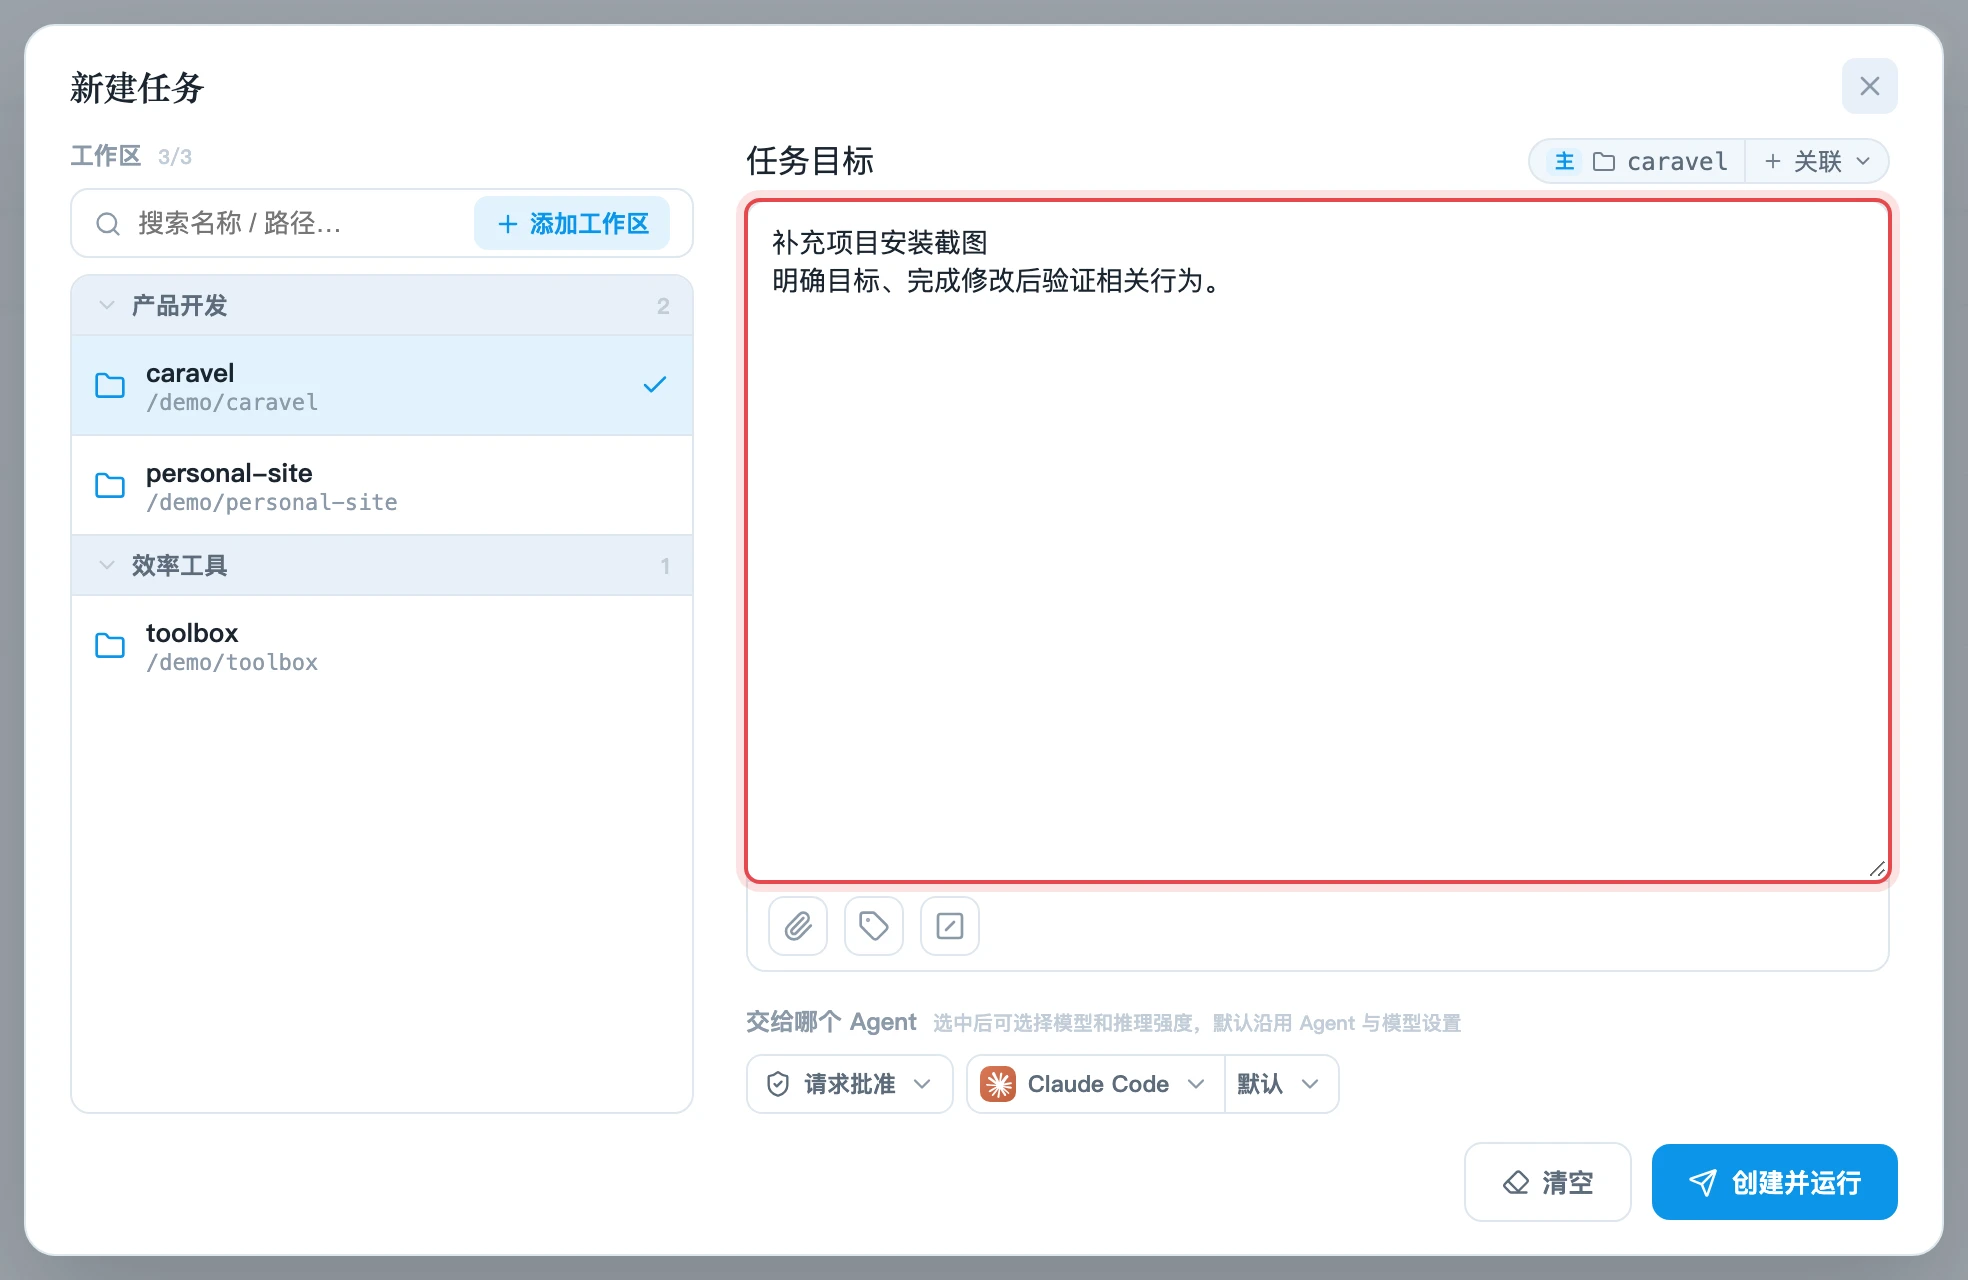The width and height of the screenshot is (1968, 1280).
Task: Open the 默认 model dropdown
Action: click(1281, 1084)
